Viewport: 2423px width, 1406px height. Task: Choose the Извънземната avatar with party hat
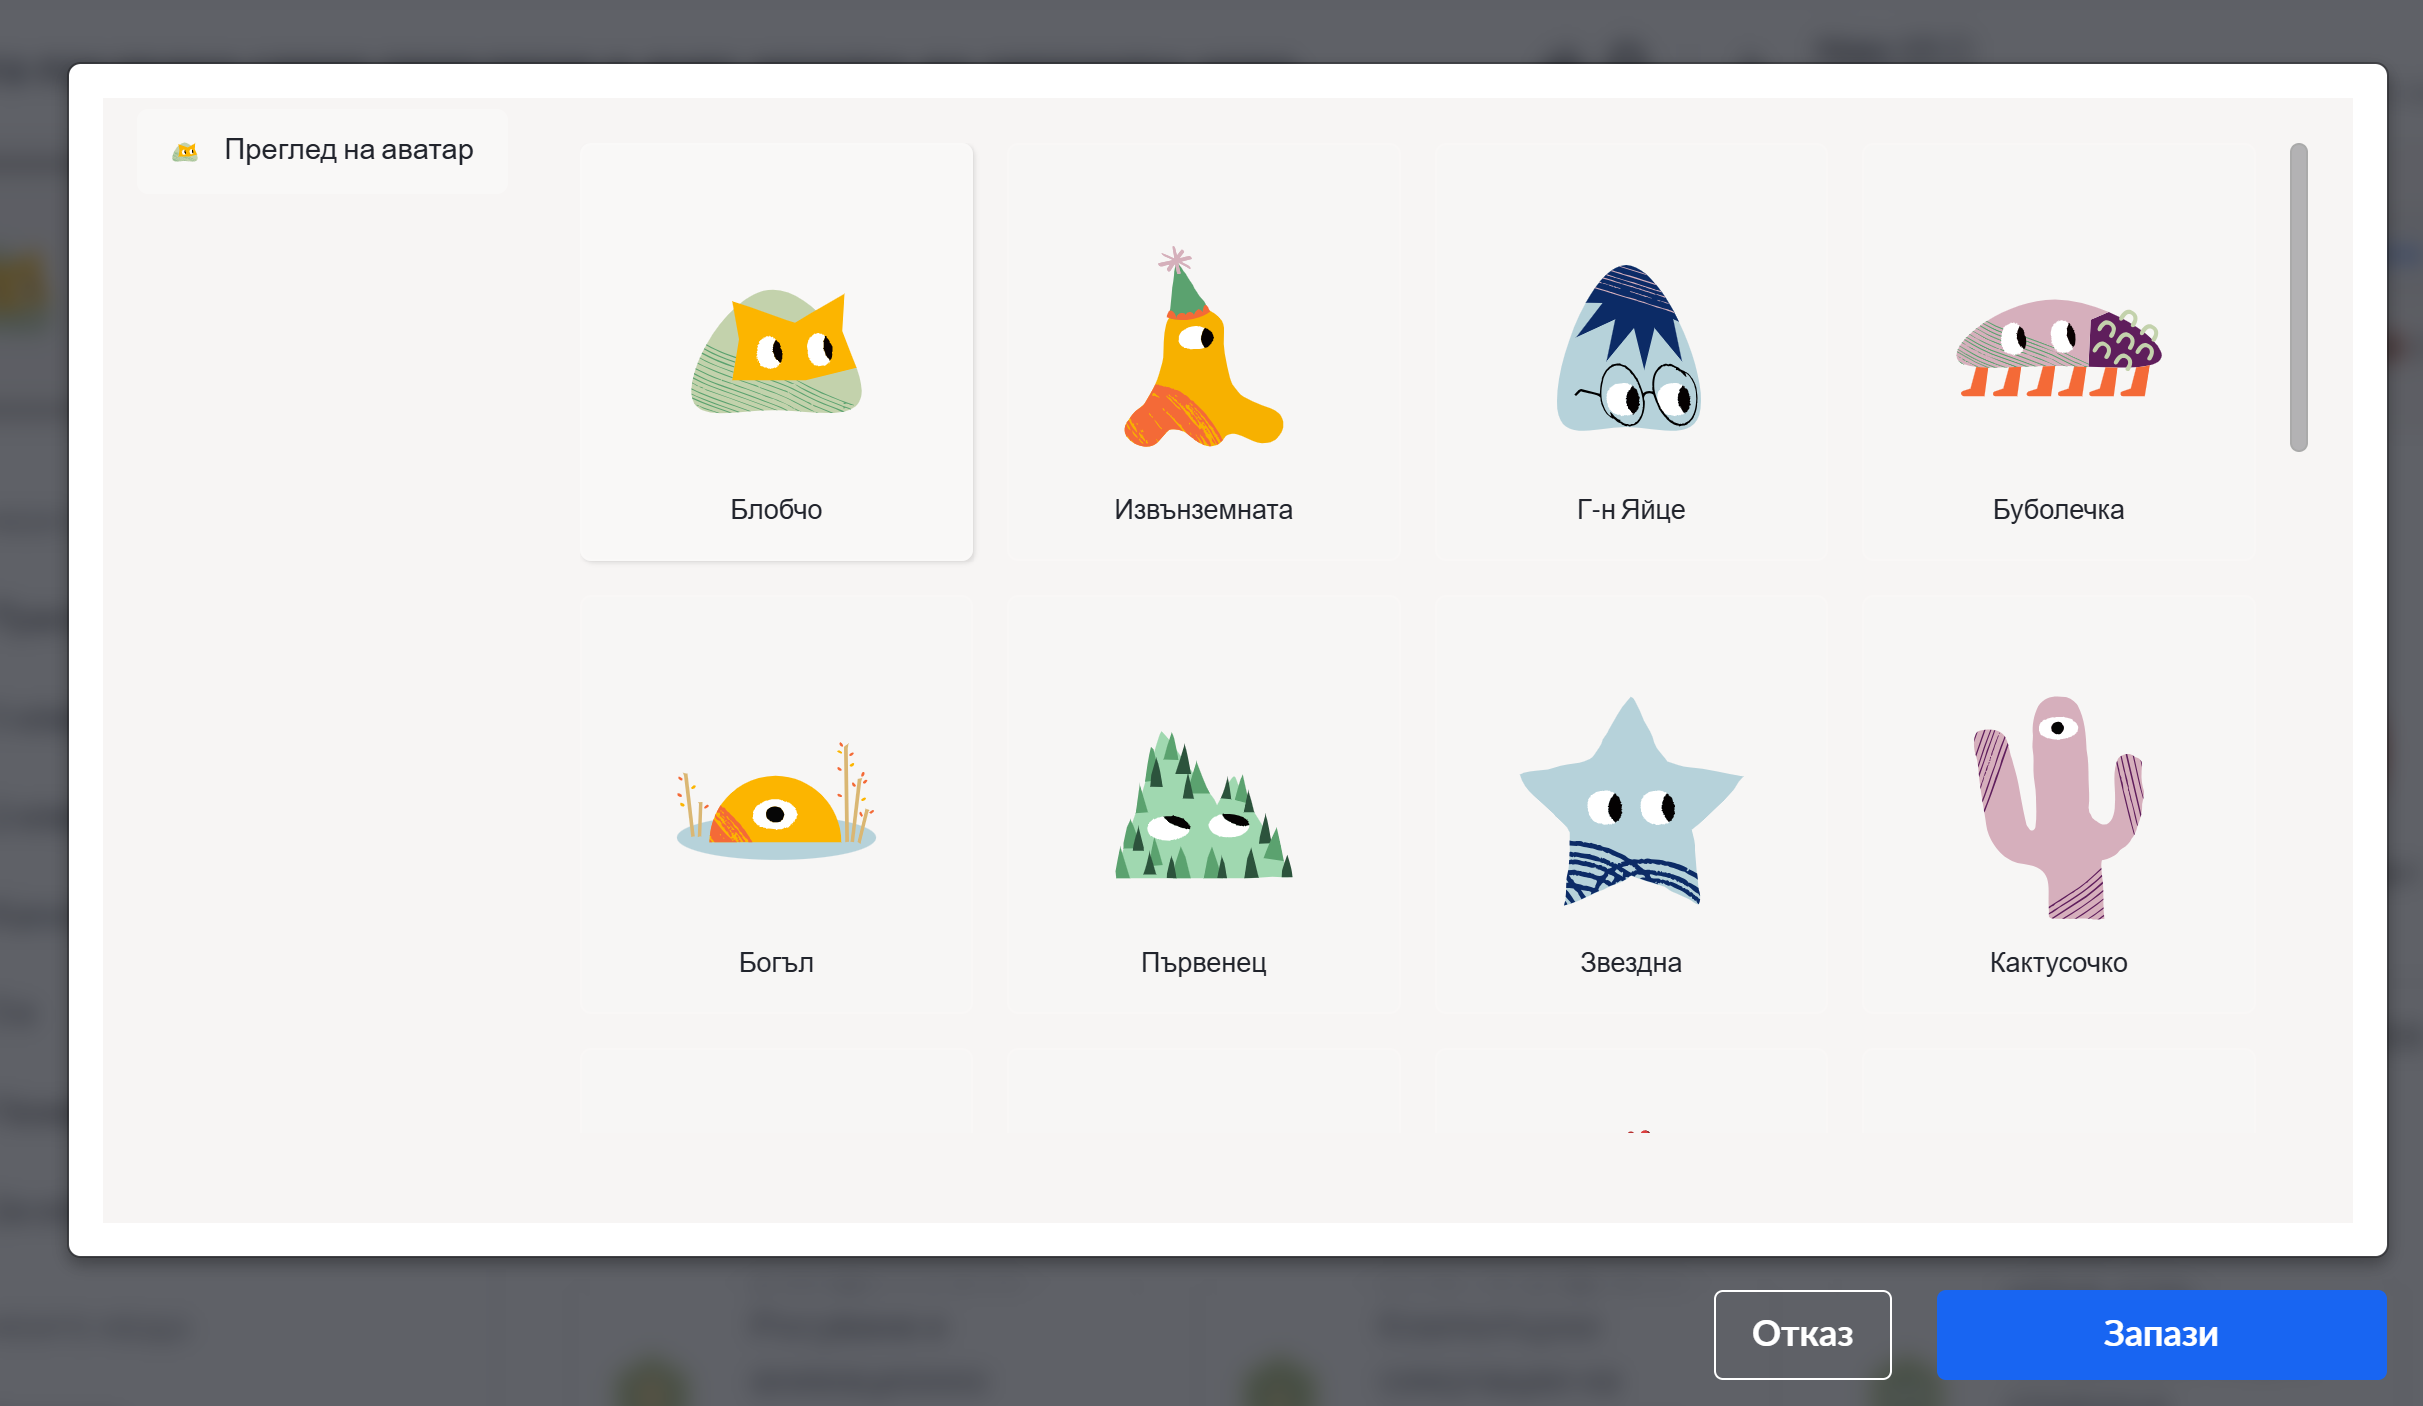[1203, 351]
